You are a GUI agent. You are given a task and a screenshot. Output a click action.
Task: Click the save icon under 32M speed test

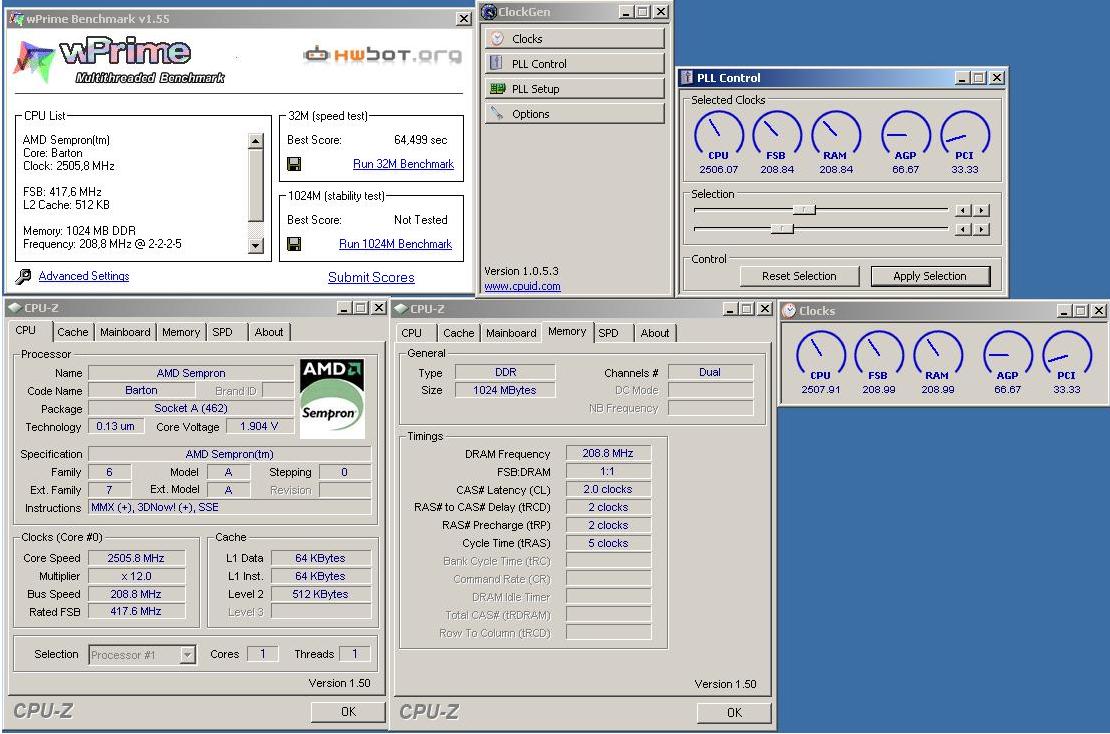294,164
